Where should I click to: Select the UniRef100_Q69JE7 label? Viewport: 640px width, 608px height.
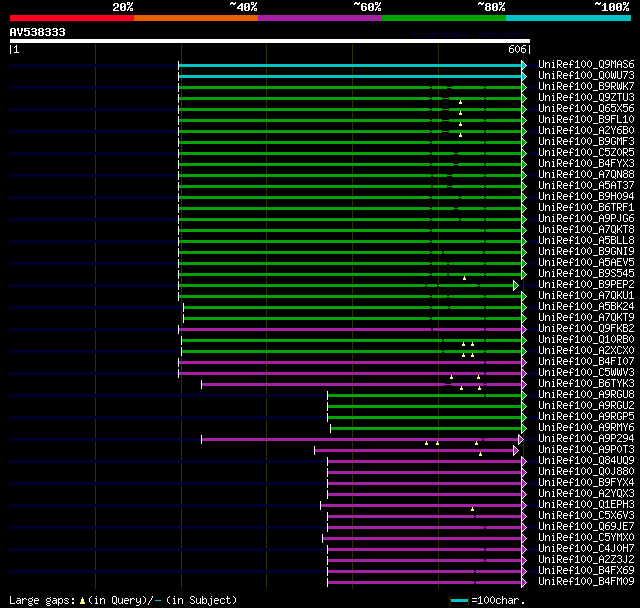[586, 527]
